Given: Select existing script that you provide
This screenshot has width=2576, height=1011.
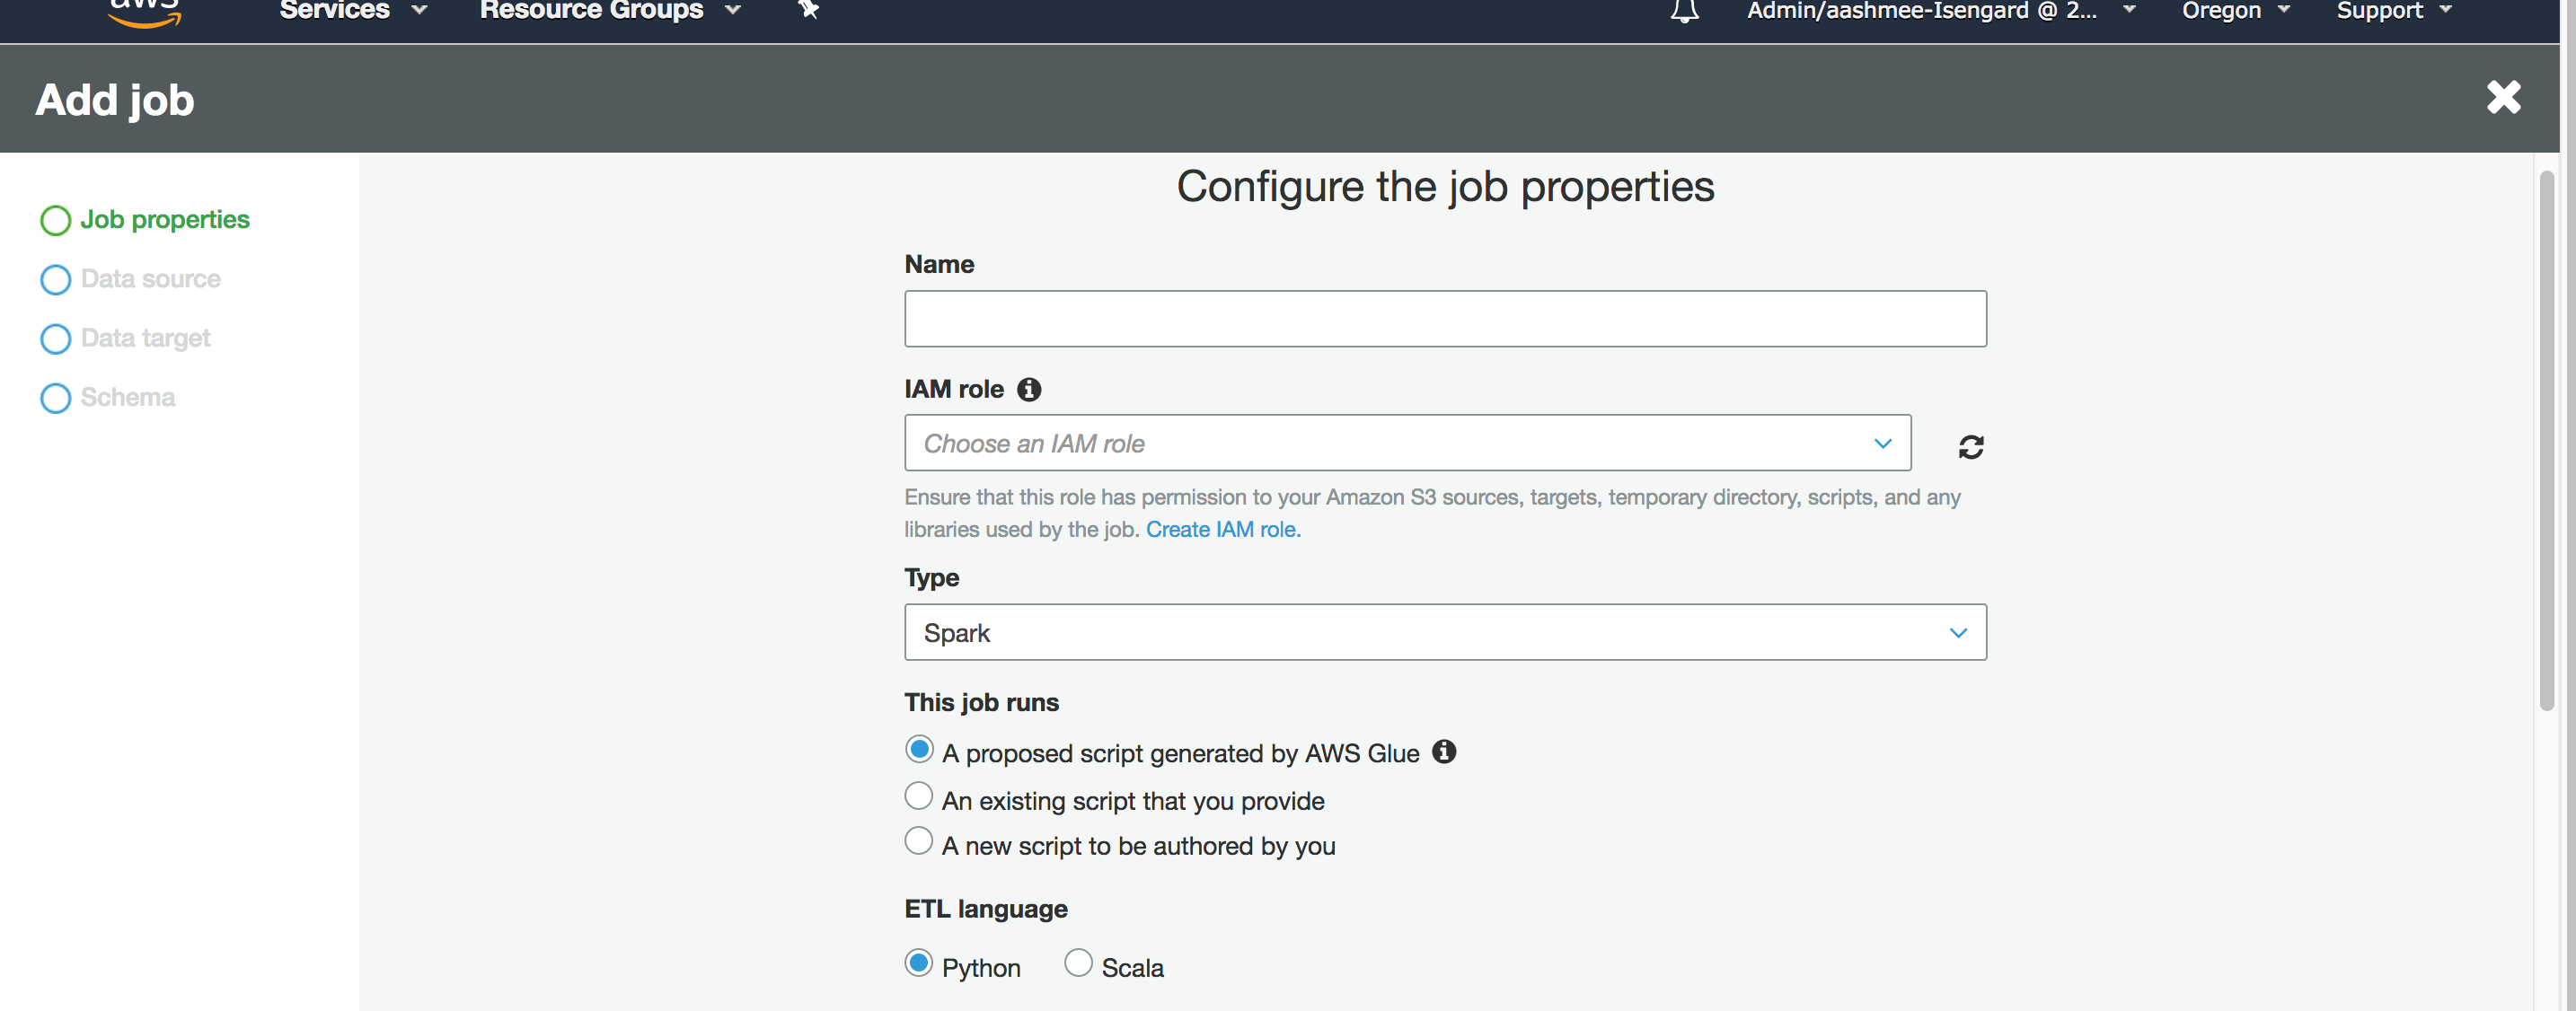Looking at the screenshot, I should click(918, 797).
